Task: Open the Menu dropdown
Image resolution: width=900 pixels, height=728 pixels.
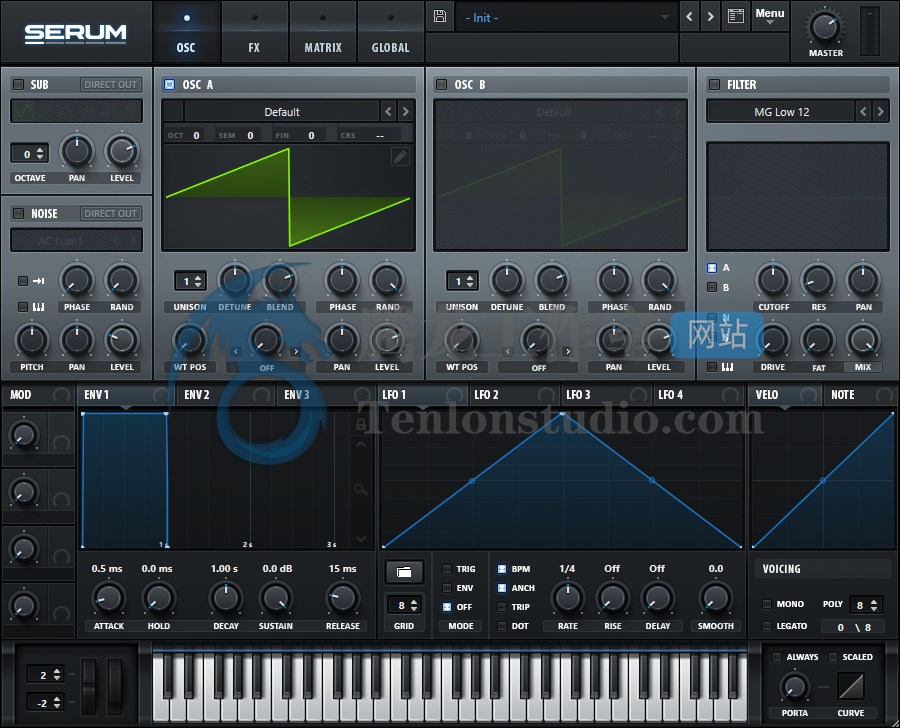Action: pos(770,16)
